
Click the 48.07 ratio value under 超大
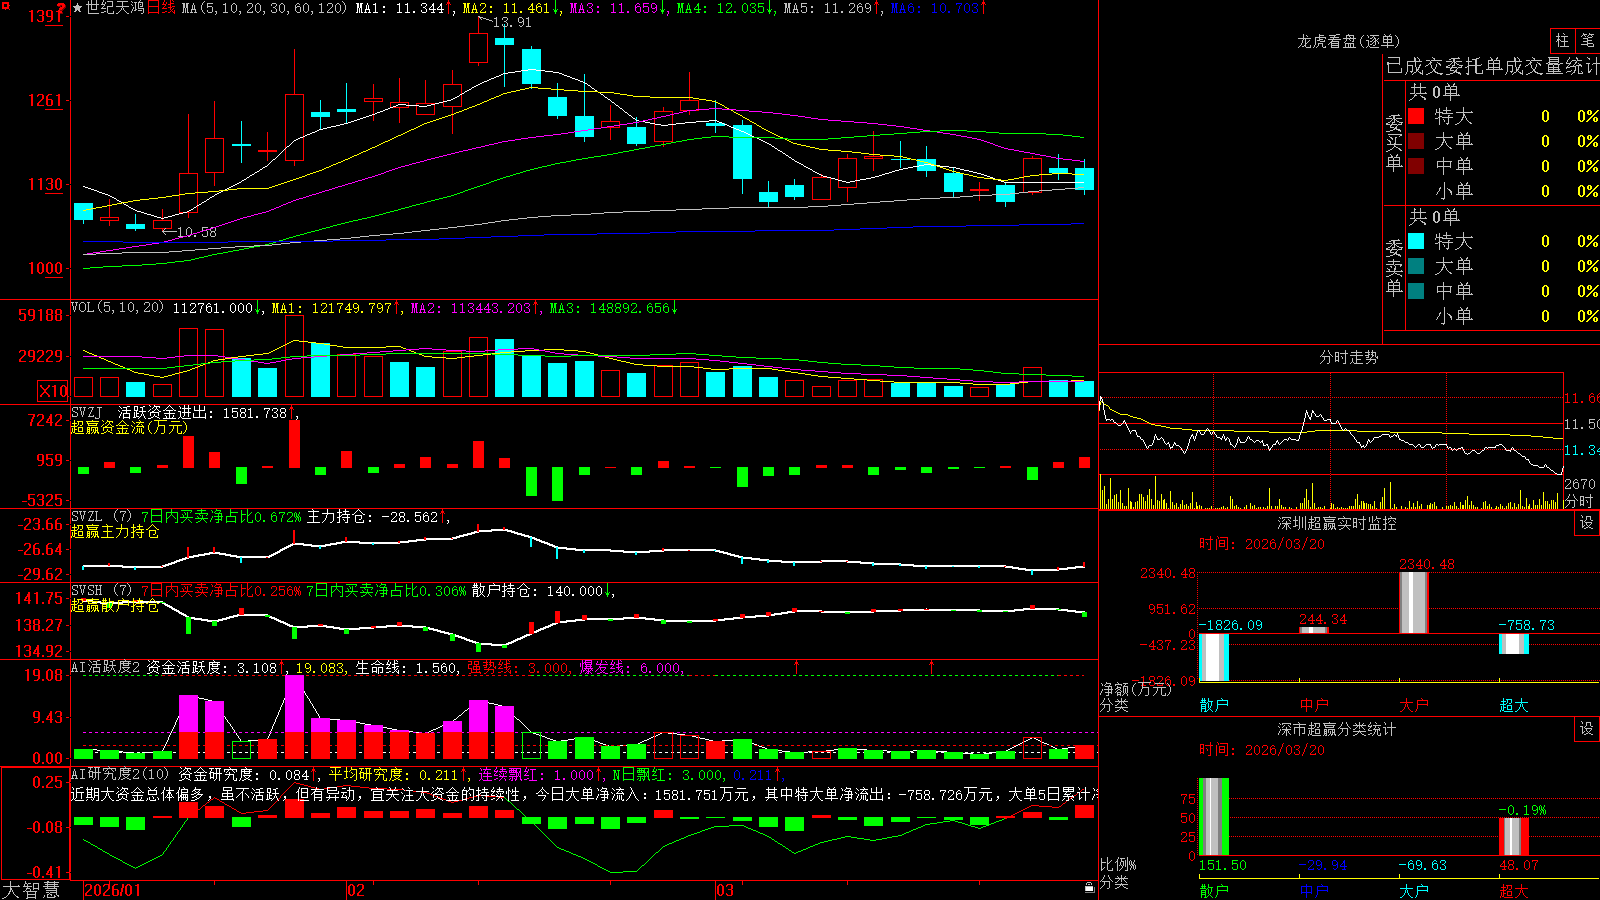tap(1519, 865)
